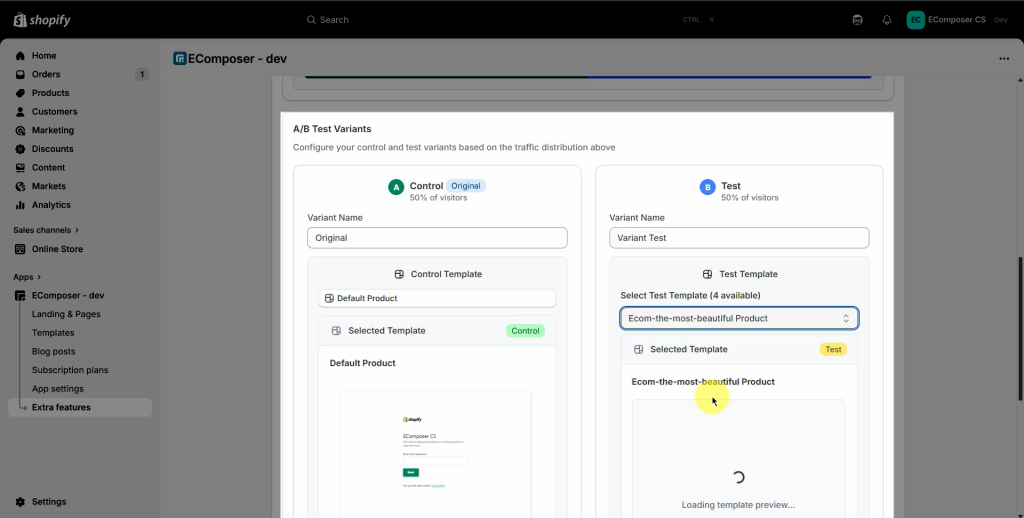Click the three-dot menu beside EComposer title
1024x518 pixels.
pyautogui.click(x=1004, y=59)
